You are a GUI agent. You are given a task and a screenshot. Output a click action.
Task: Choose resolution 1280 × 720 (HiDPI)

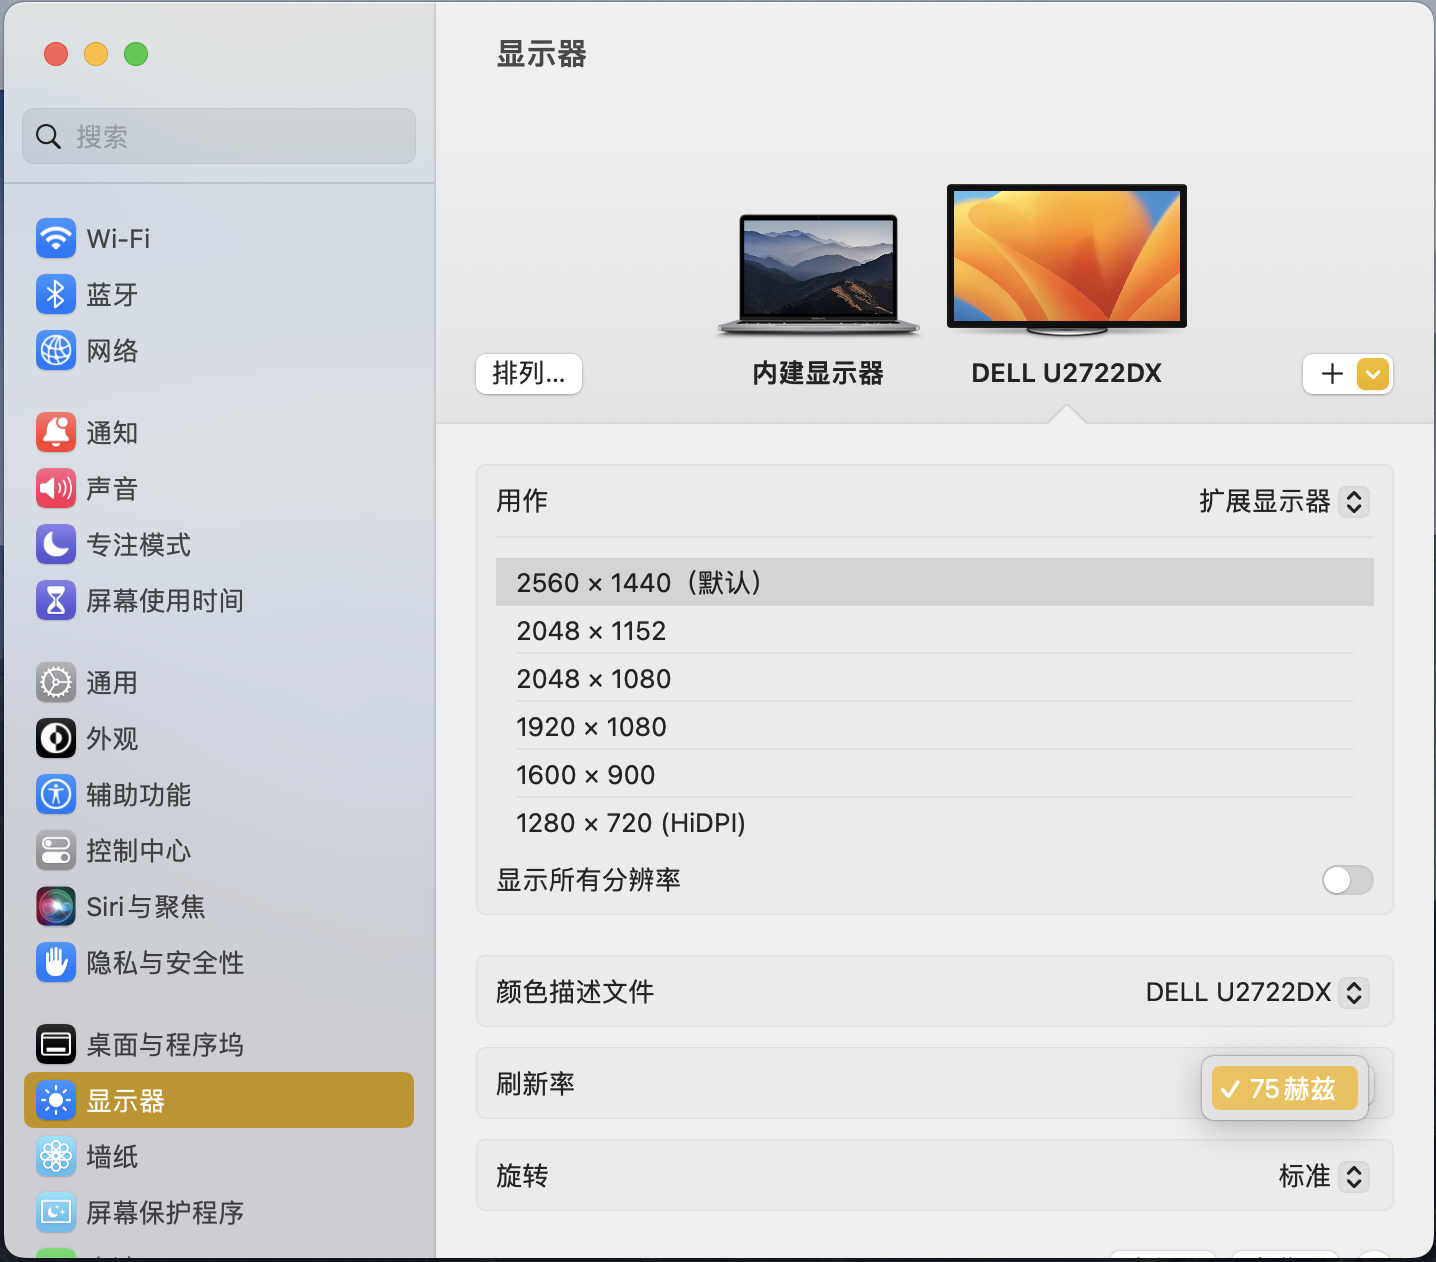(x=935, y=822)
